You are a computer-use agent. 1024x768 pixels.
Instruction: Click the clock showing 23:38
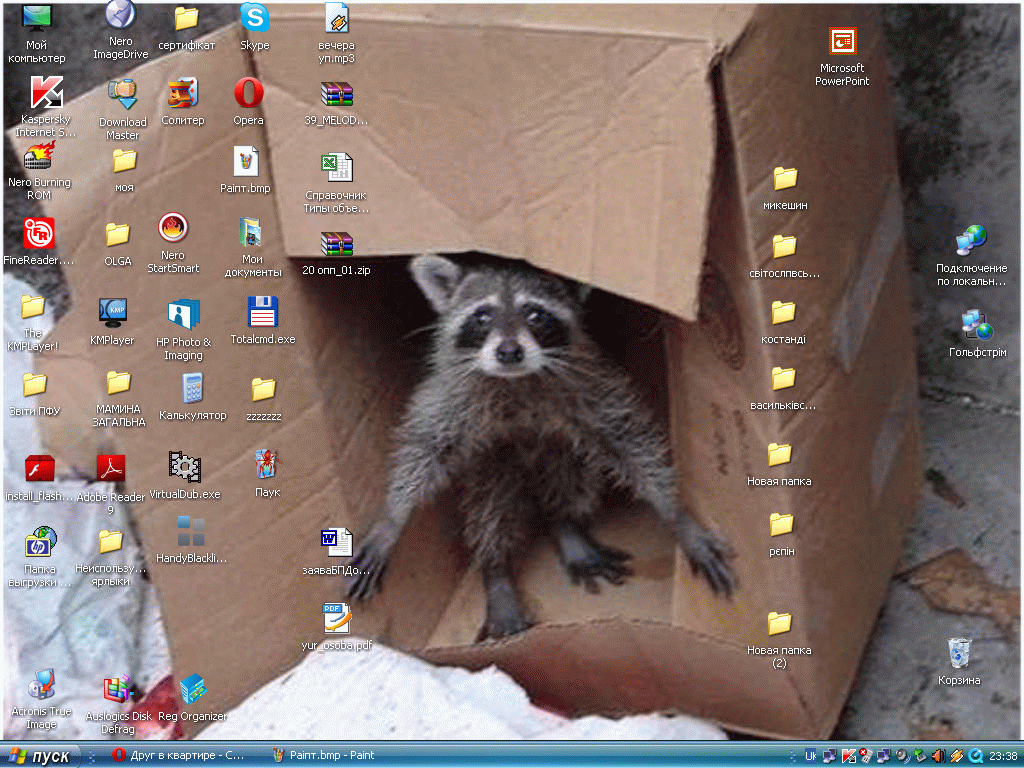click(x=1002, y=756)
